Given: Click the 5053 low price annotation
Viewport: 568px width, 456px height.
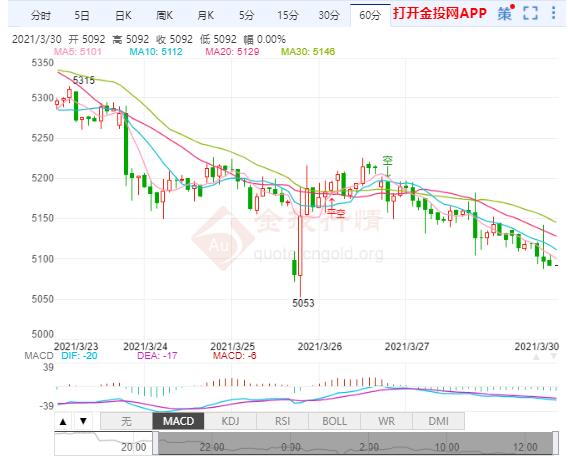Looking at the screenshot, I should pyautogui.click(x=303, y=303).
